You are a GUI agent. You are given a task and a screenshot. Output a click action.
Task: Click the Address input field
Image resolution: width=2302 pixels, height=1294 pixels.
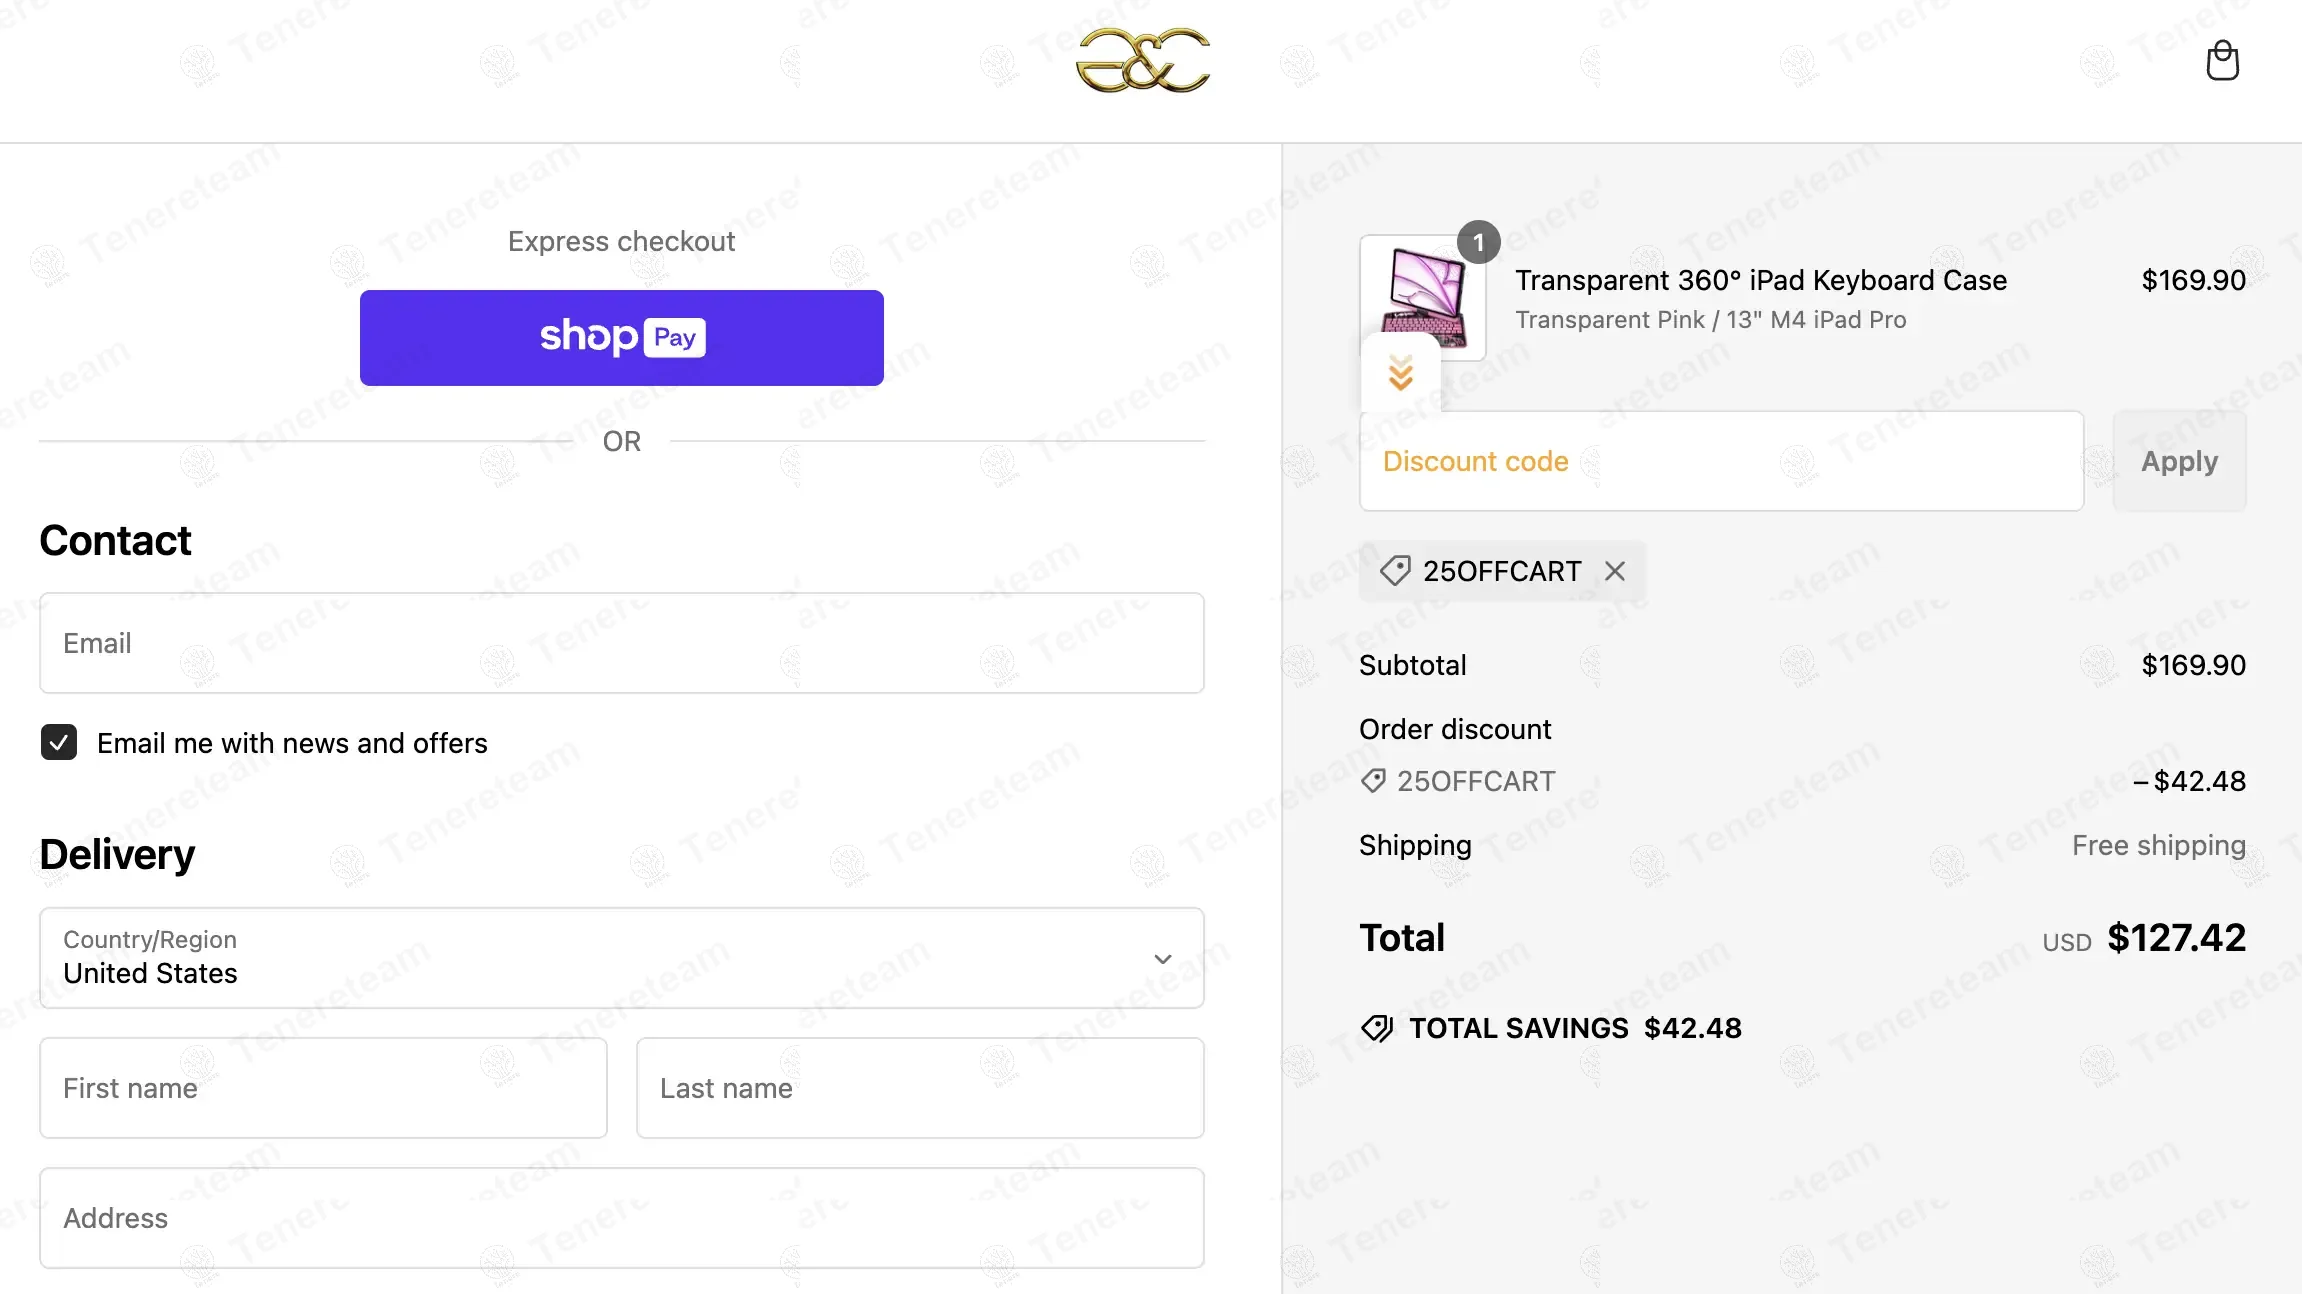[621, 1218]
